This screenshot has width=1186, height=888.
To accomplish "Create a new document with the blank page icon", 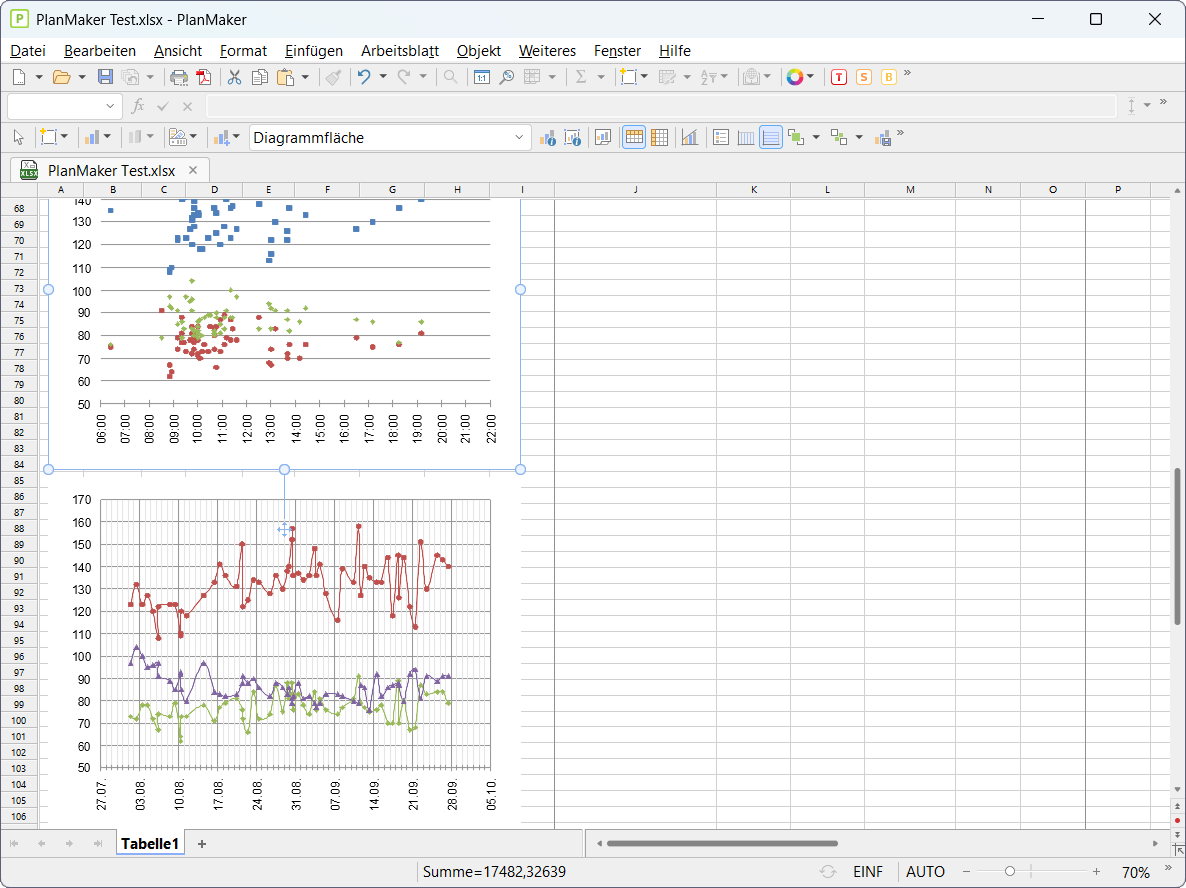I will point(20,77).
